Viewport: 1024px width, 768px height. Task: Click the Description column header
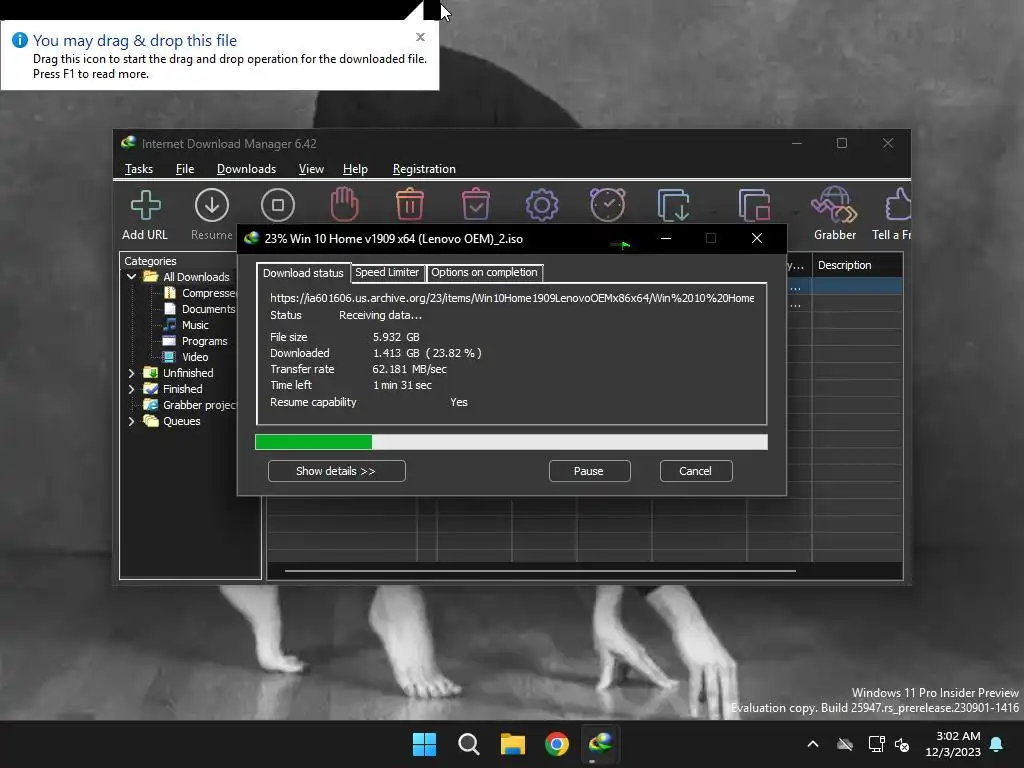[857, 265]
